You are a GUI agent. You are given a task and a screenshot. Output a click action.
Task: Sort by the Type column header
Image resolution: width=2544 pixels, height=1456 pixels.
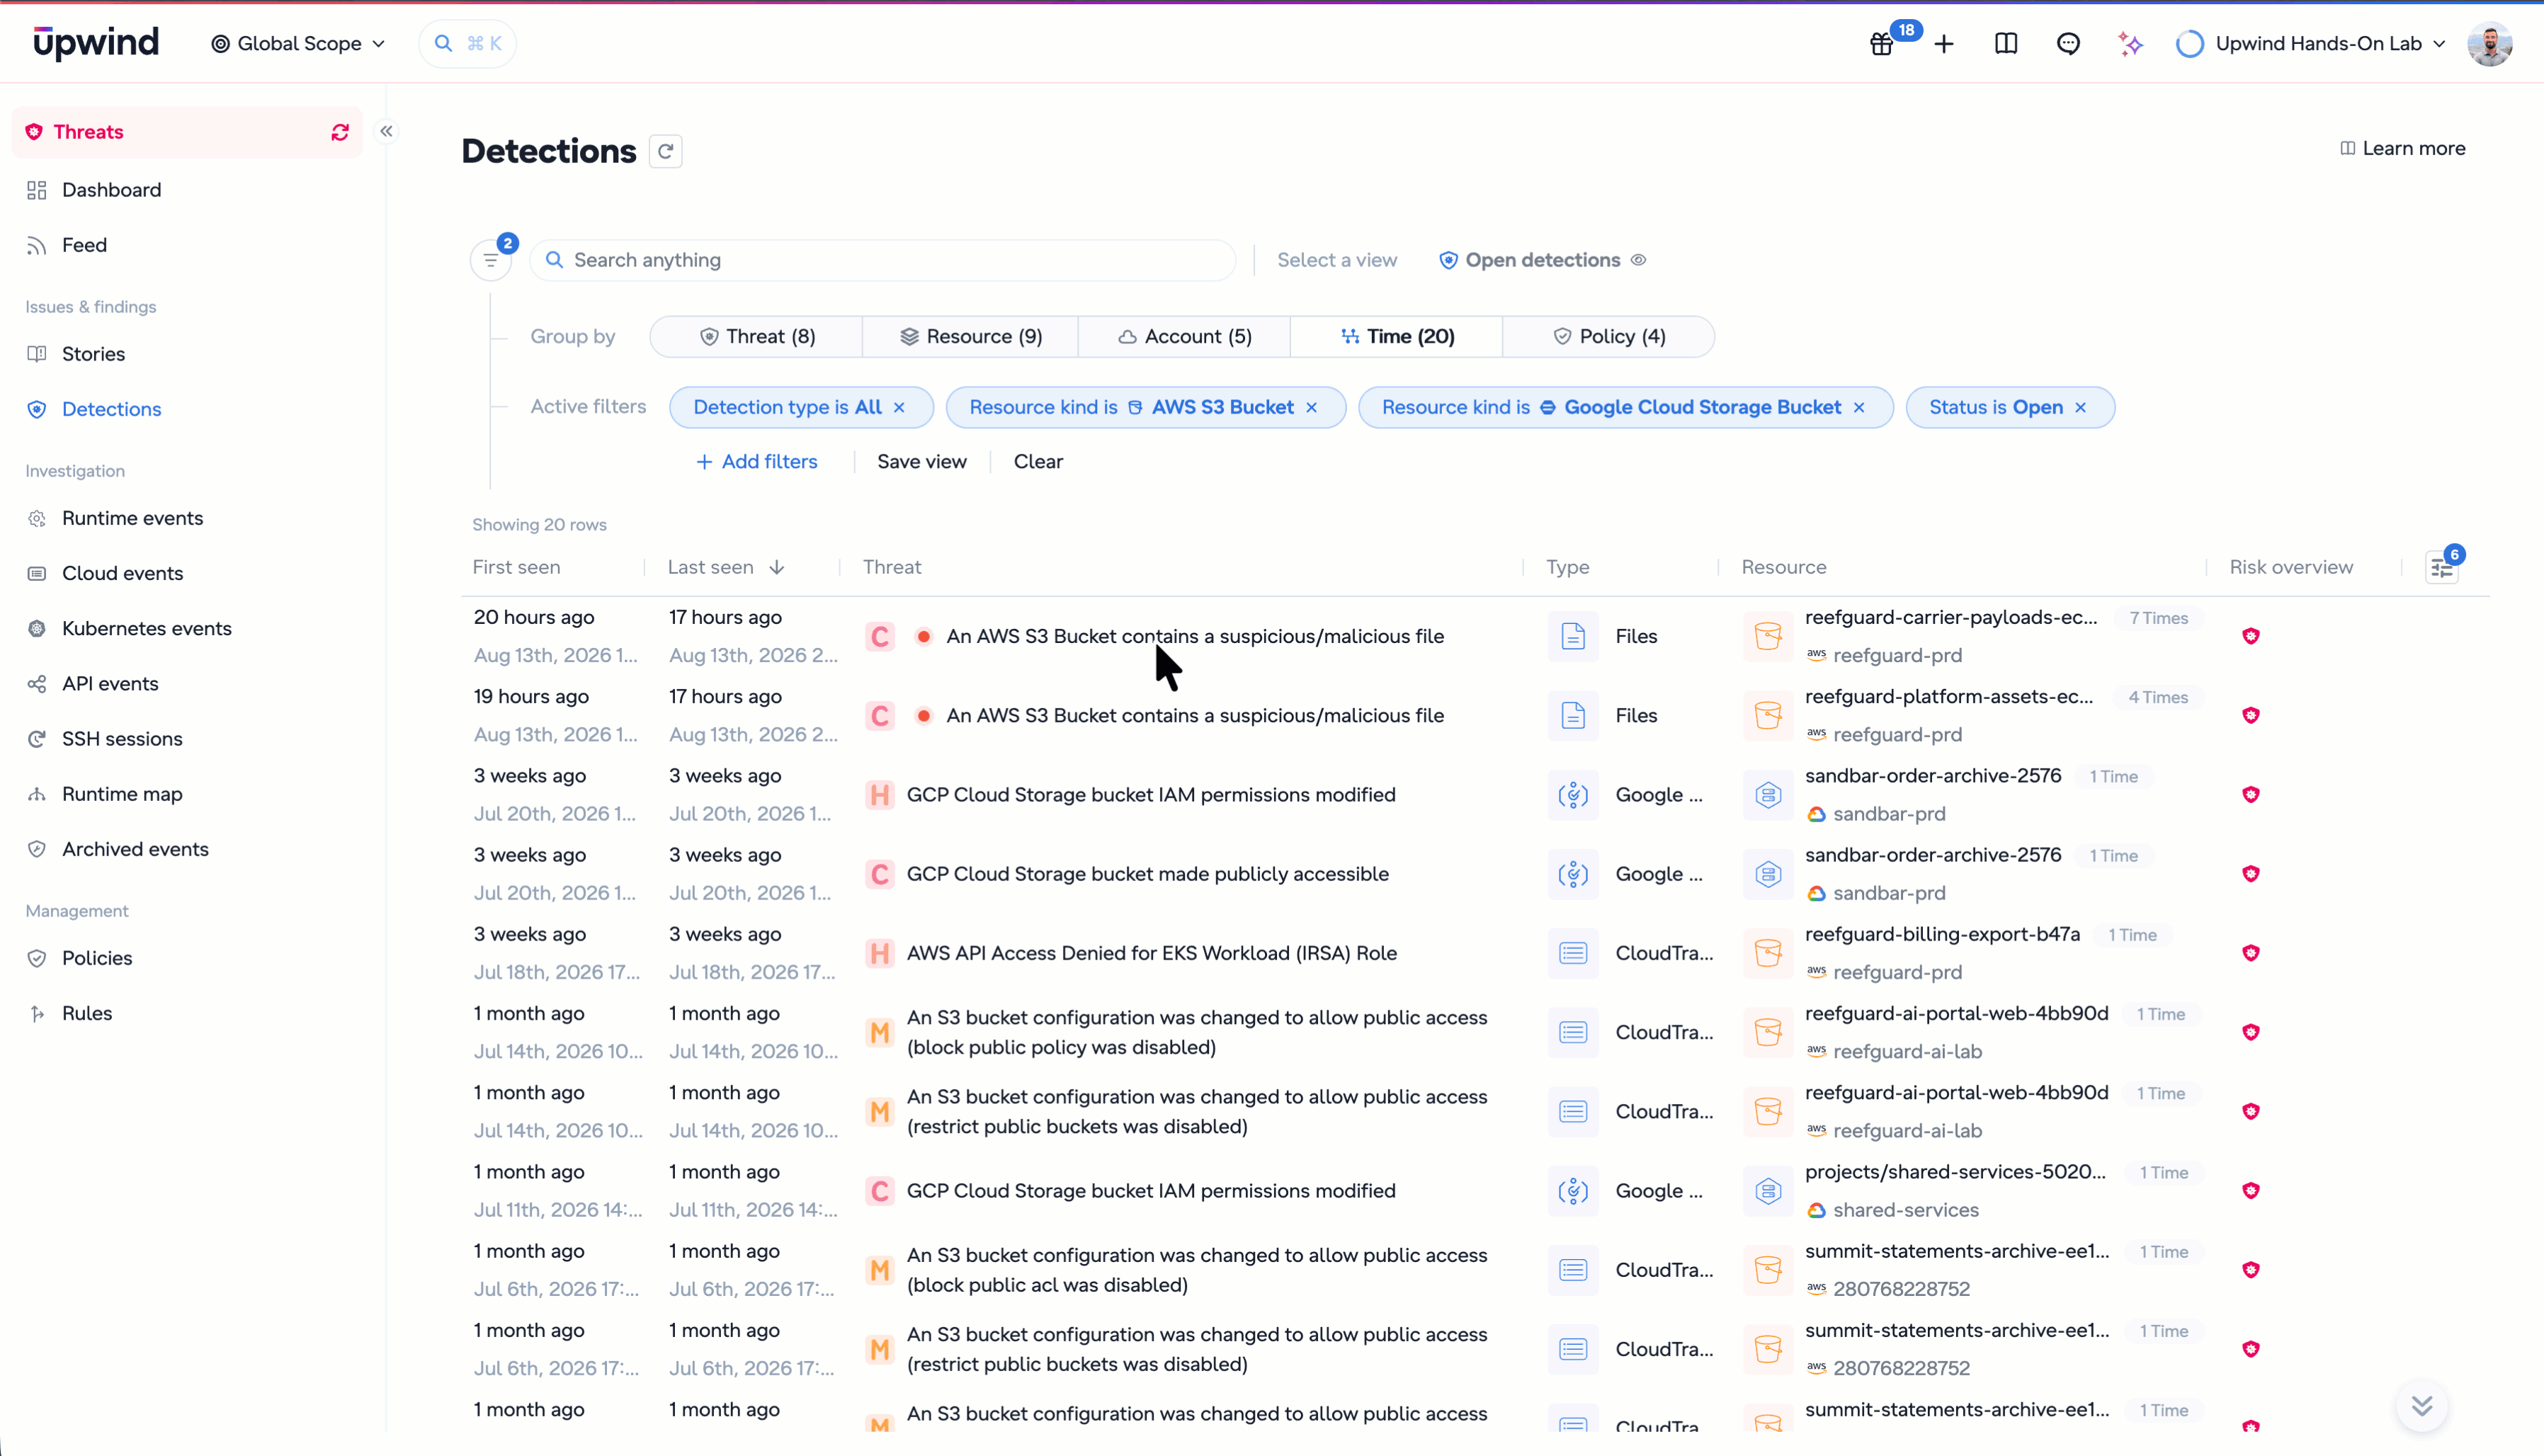tap(1567, 567)
